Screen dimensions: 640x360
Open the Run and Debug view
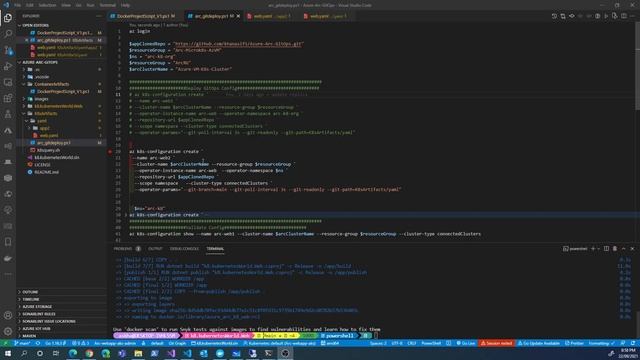pyautogui.click(x=8, y=66)
